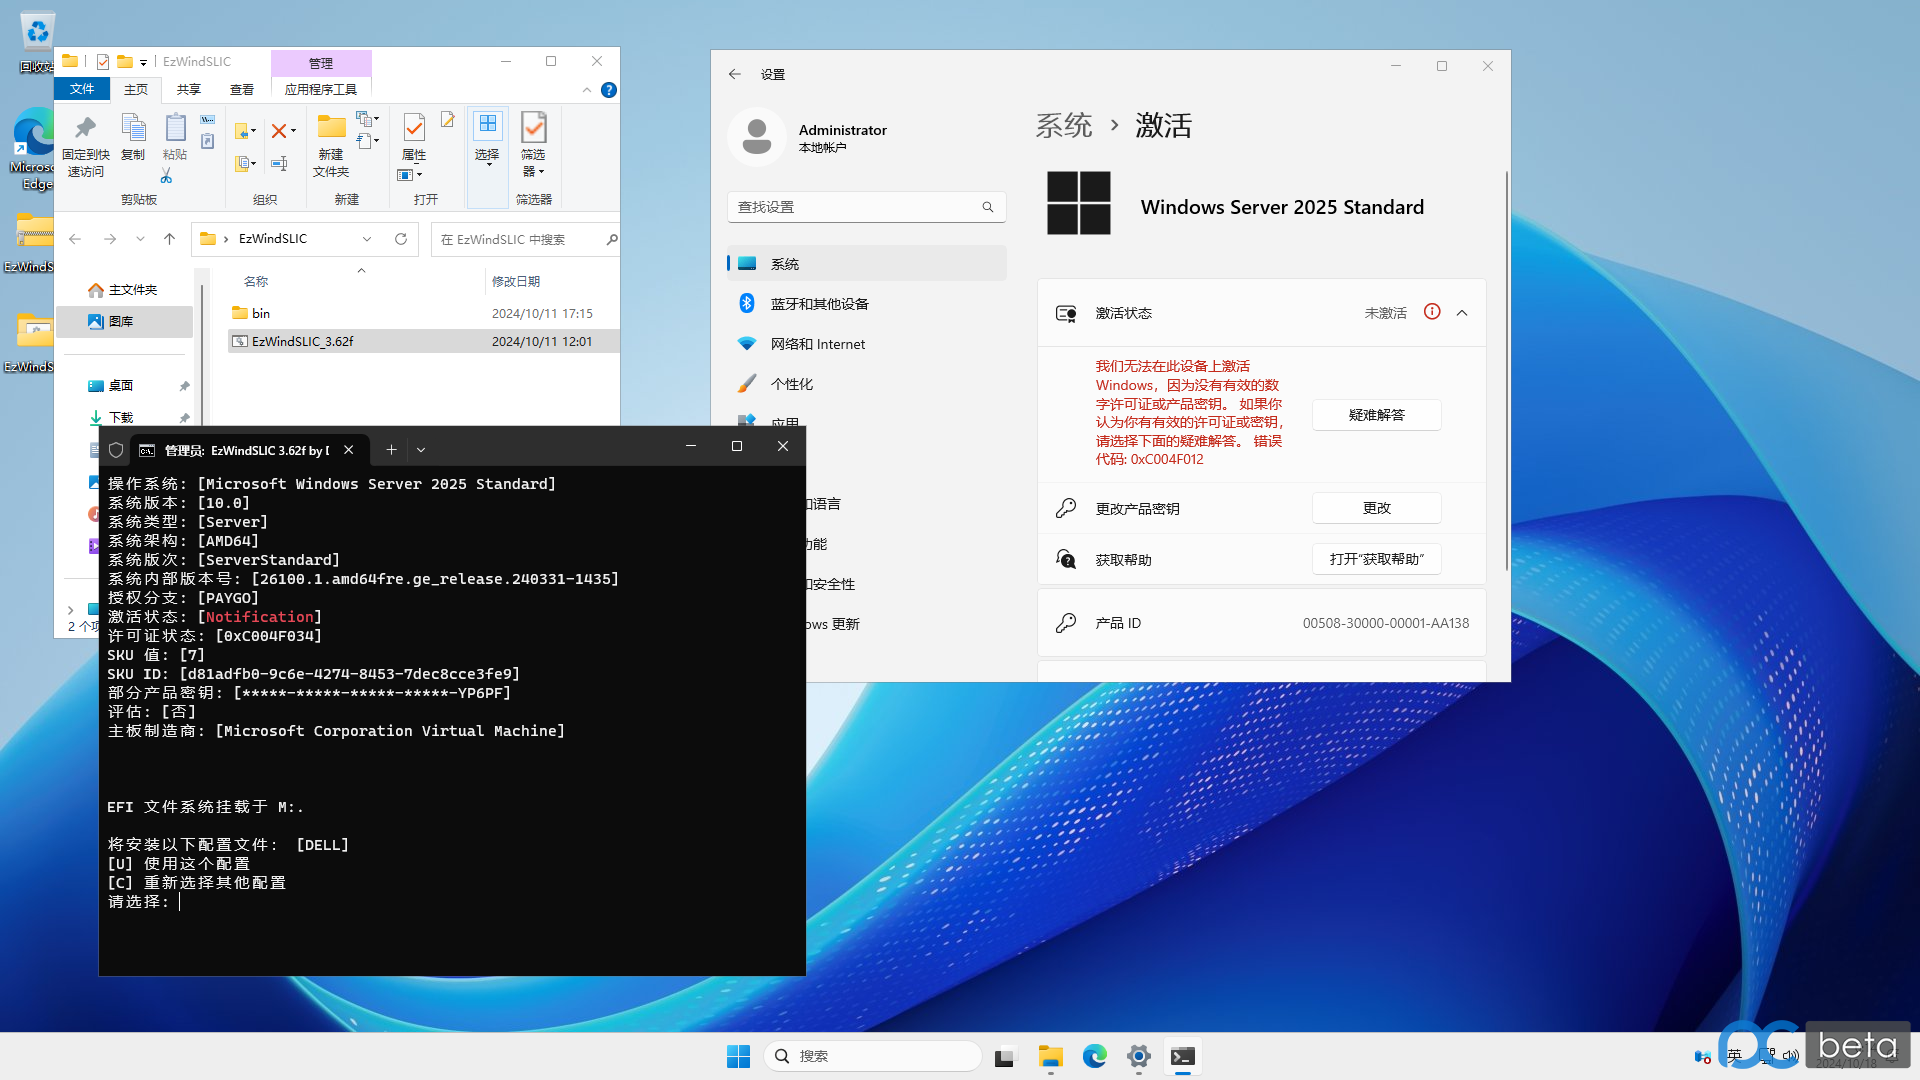
Task: Click the Edit pencil icon in Open group
Action: pos(448,120)
